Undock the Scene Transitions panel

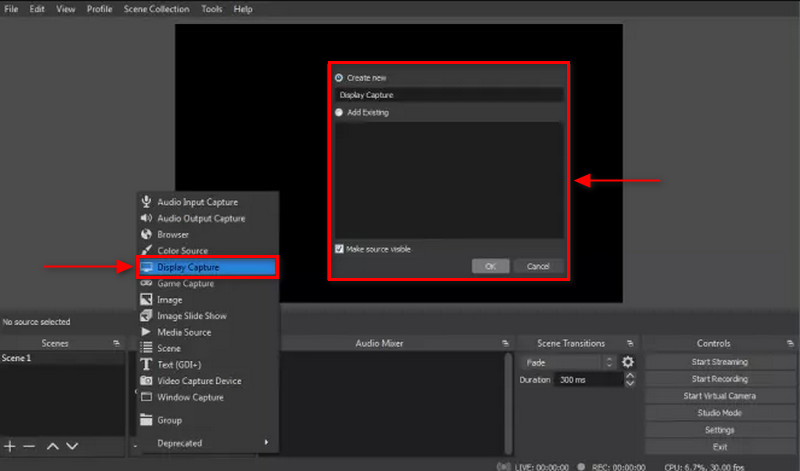(x=630, y=343)
